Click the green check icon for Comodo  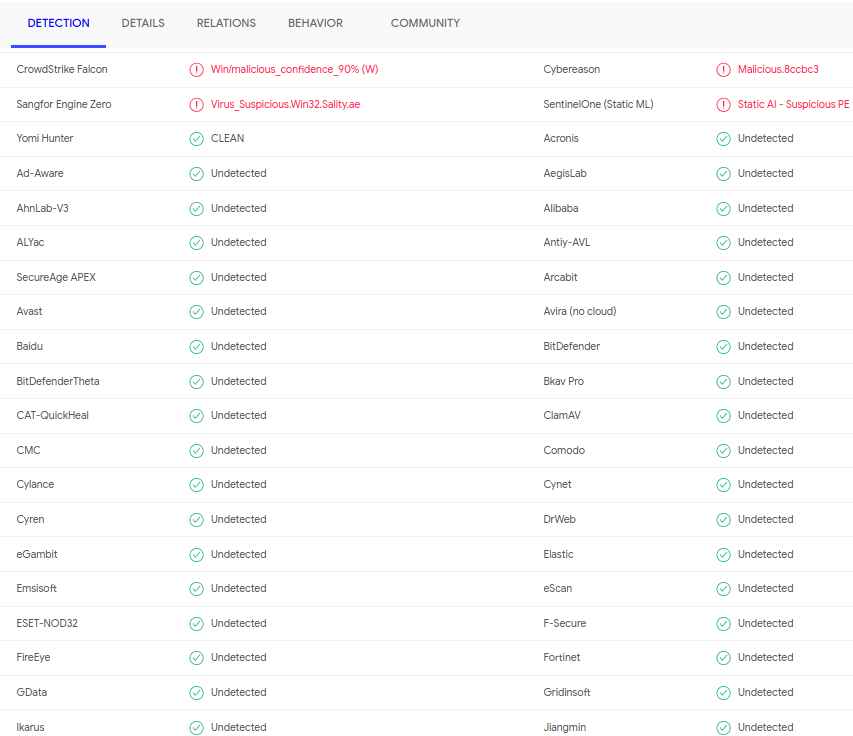[723, 450]
